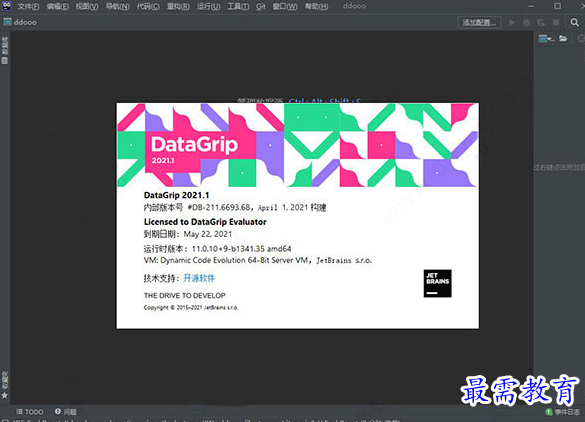Open the 问题 (Problems) tool window
The width and height of the screenshot is (585, 422).
[x=66, y=412]
